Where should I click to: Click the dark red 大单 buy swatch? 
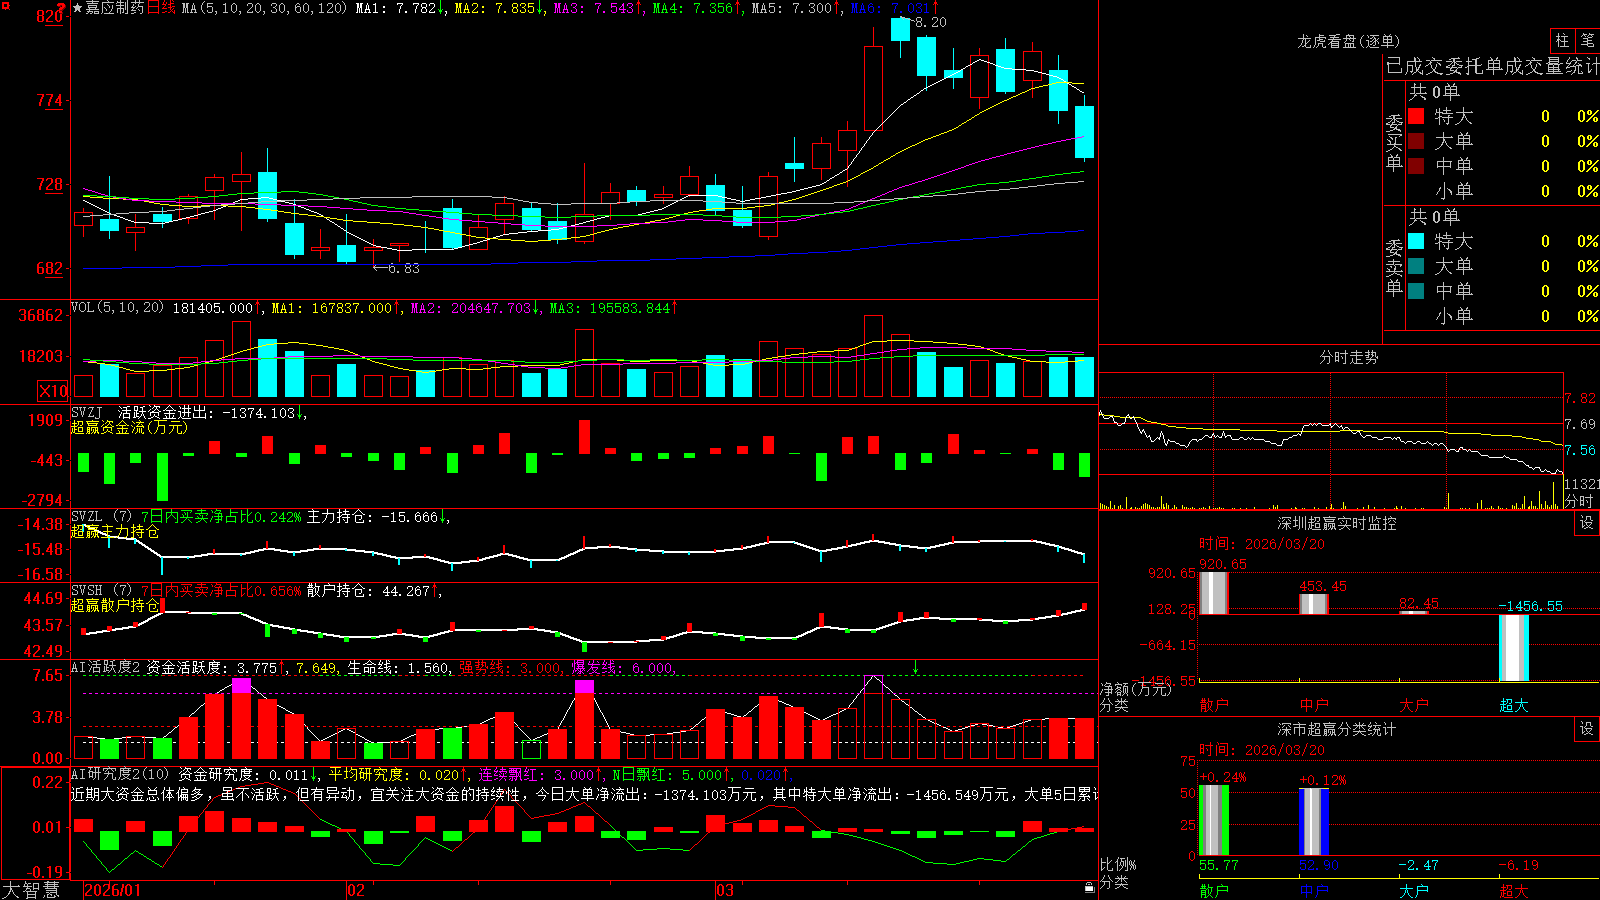pyautogui.click(x=1416, y=141)
